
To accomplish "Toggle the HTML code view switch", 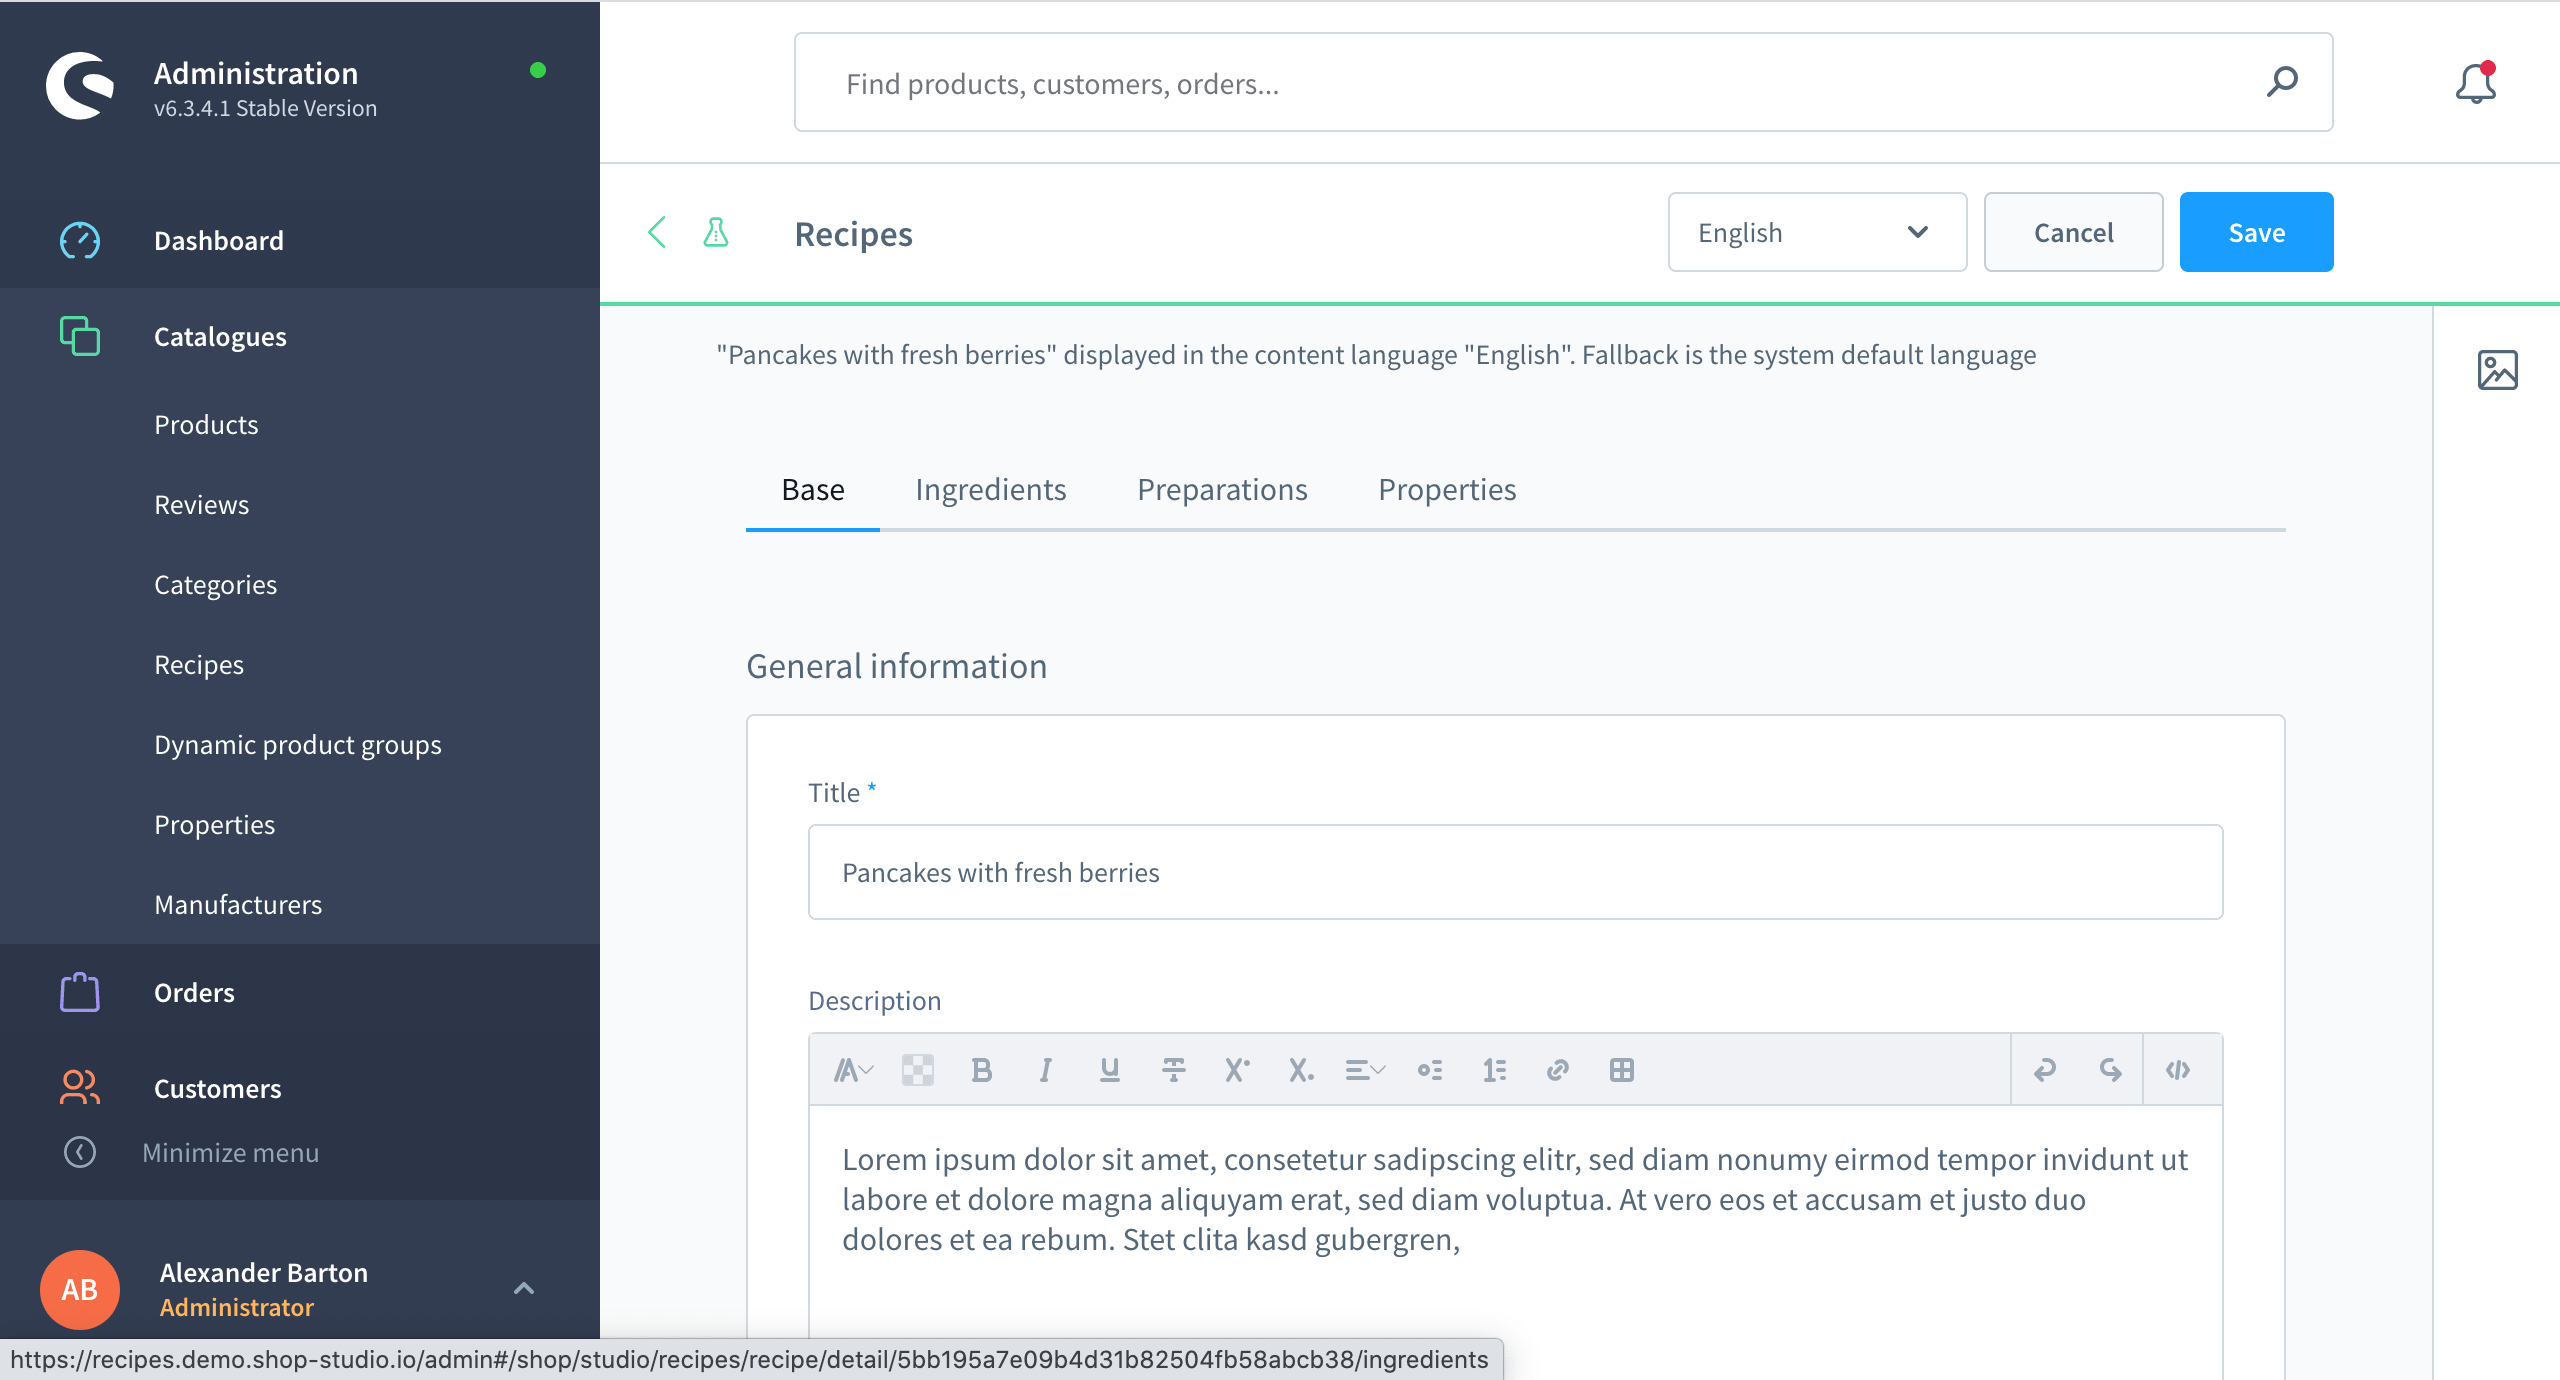I will coord(2178,1070).
